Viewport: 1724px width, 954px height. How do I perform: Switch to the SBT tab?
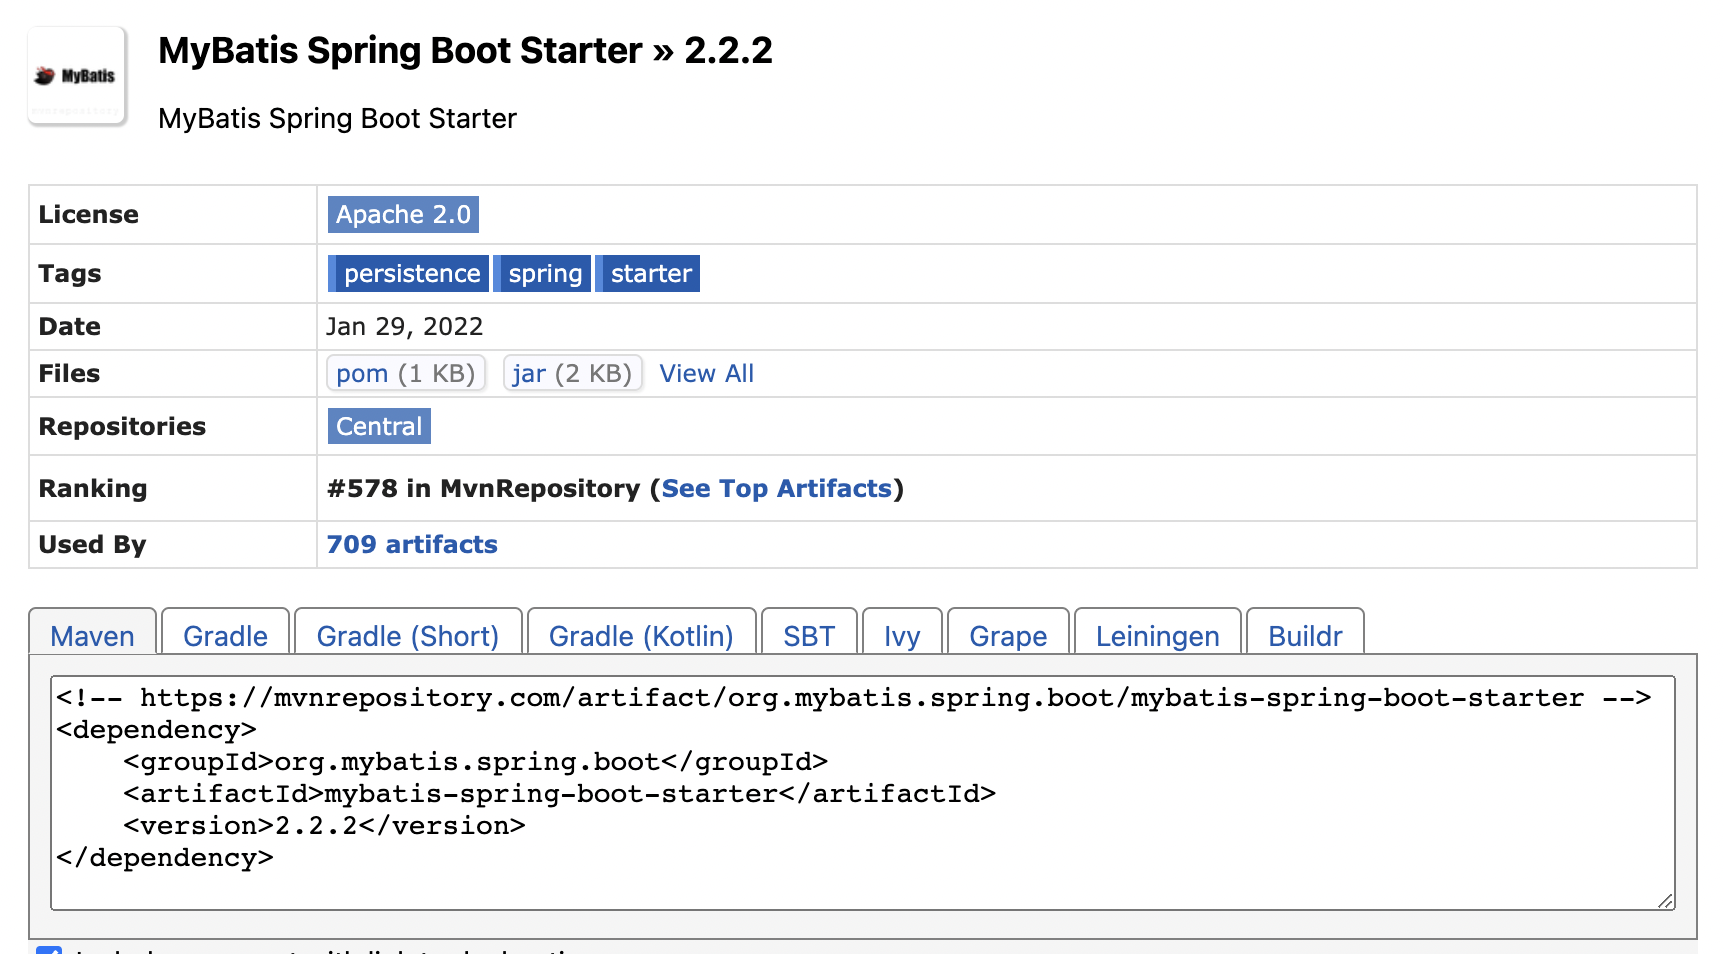[x=809, y=634]
